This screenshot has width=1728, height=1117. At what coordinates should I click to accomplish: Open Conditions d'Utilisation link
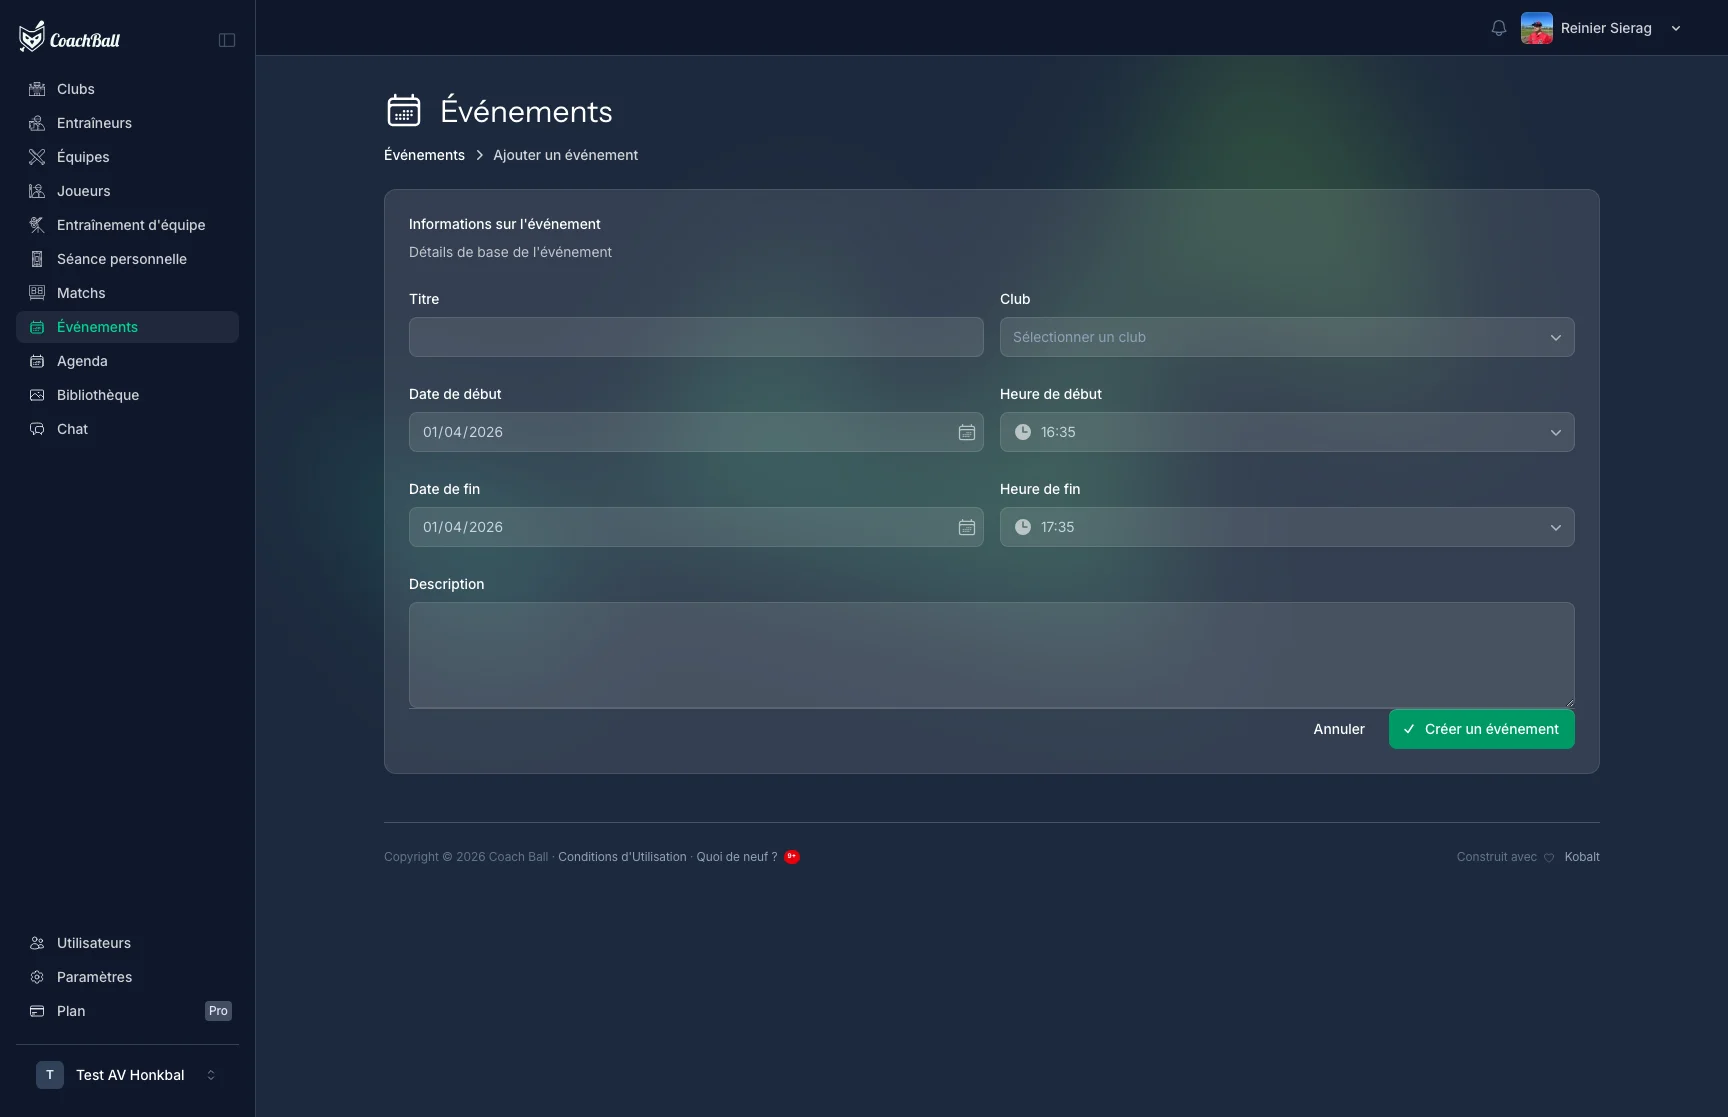(622, 857)
